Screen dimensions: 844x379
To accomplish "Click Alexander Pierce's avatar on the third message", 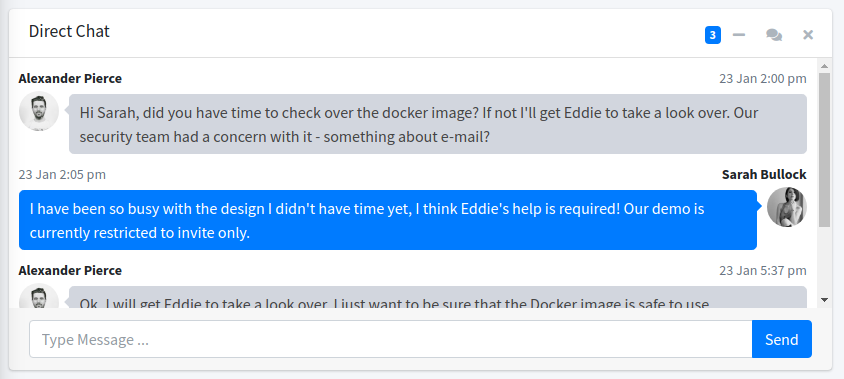I will tap(39, 296).
